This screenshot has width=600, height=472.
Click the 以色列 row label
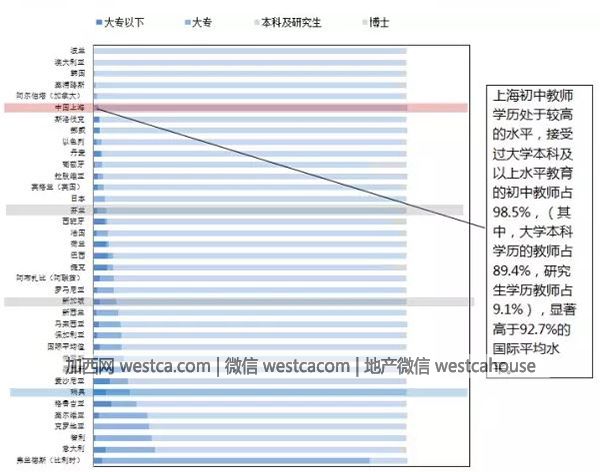point(74,141)
